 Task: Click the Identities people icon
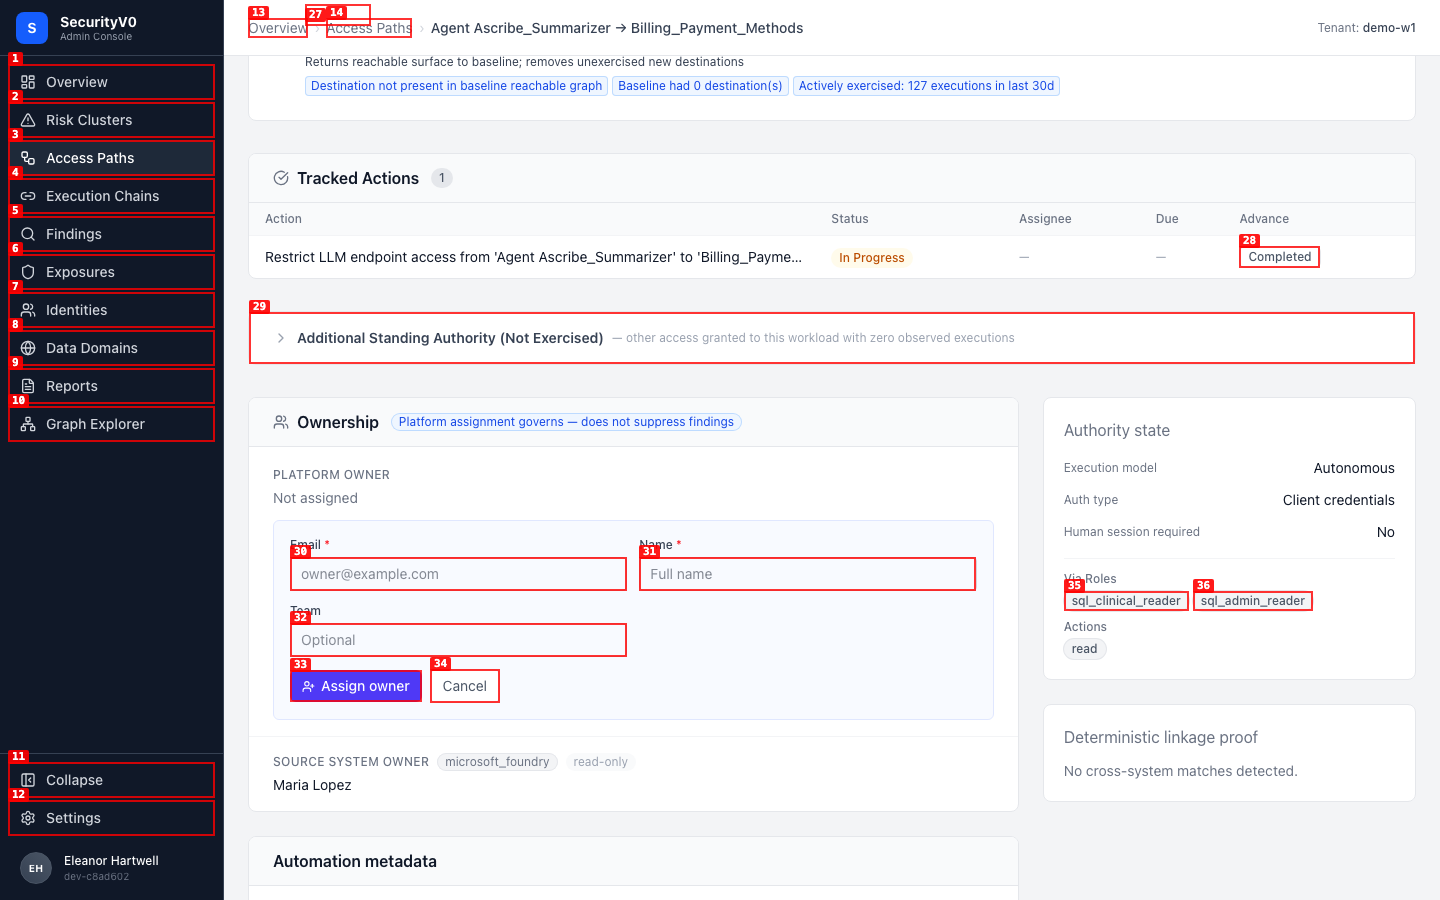[28, 310]
